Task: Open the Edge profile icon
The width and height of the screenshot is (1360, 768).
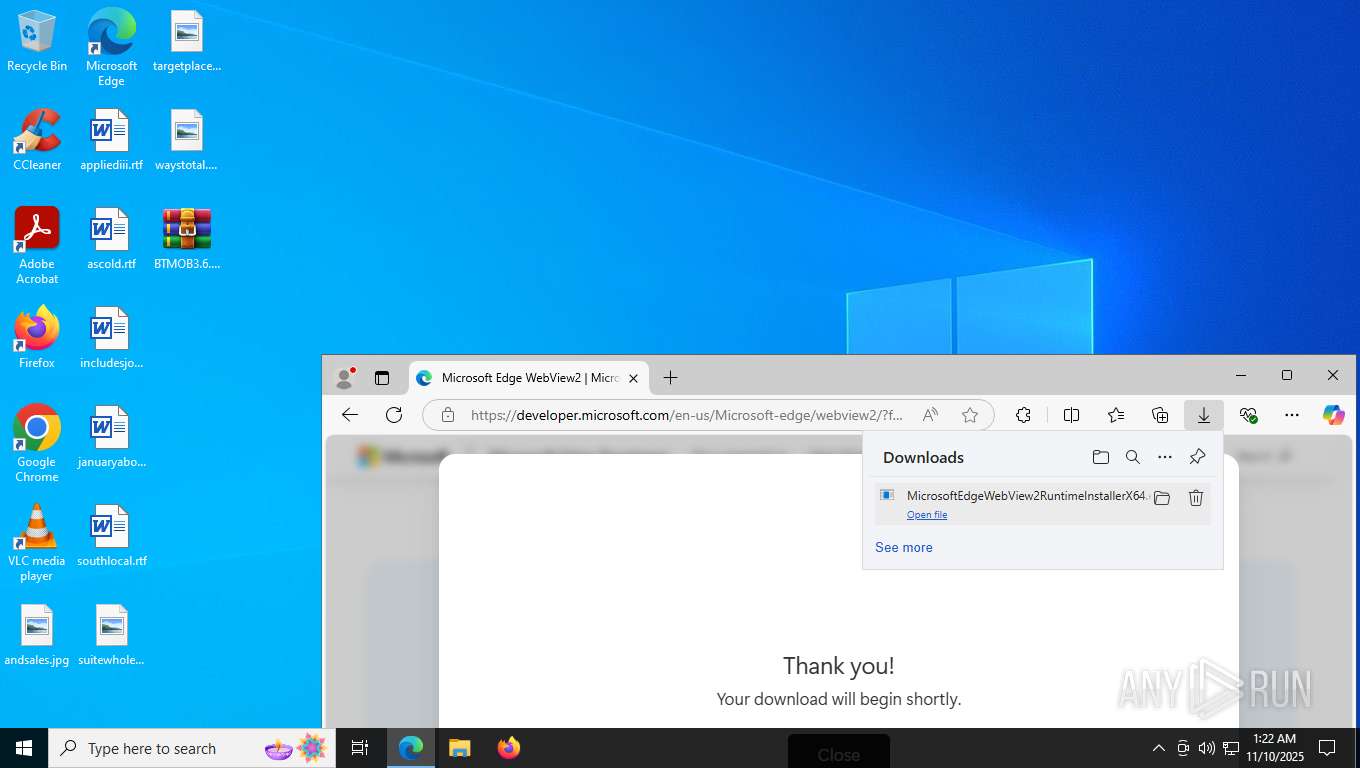Action: point(345,377)
